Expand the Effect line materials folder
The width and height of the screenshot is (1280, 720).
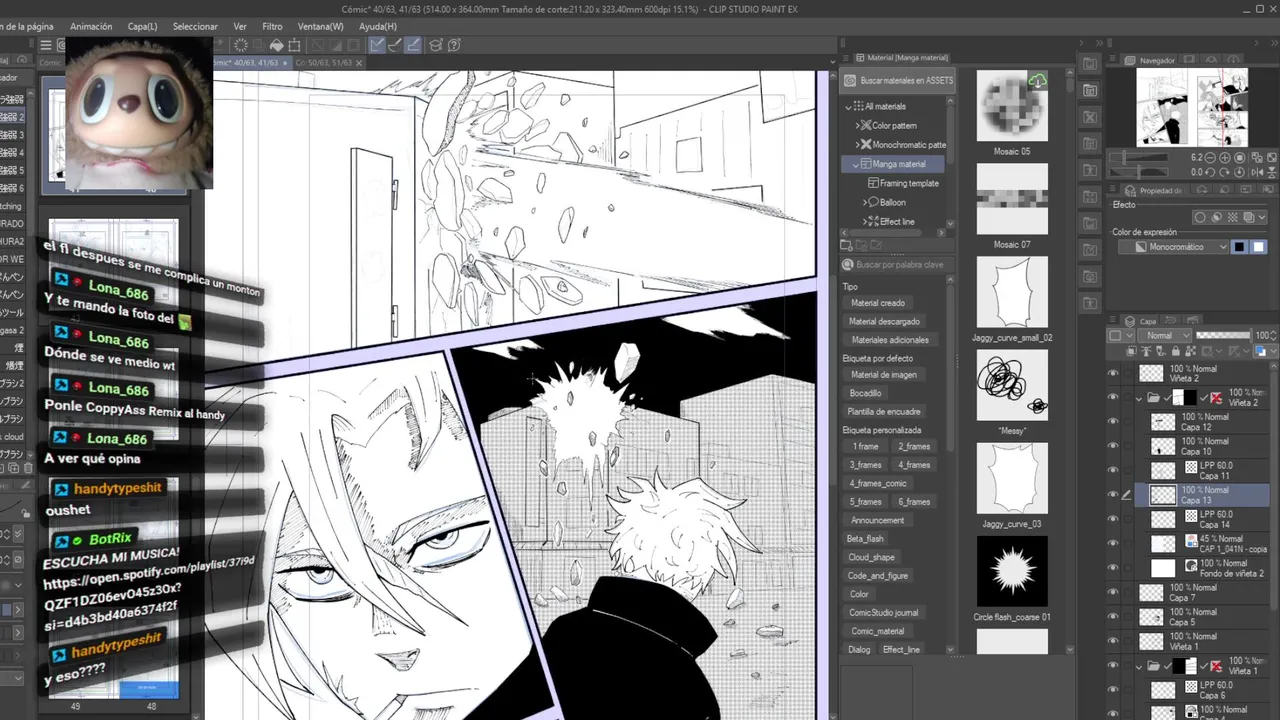click(x=865, y=221)
